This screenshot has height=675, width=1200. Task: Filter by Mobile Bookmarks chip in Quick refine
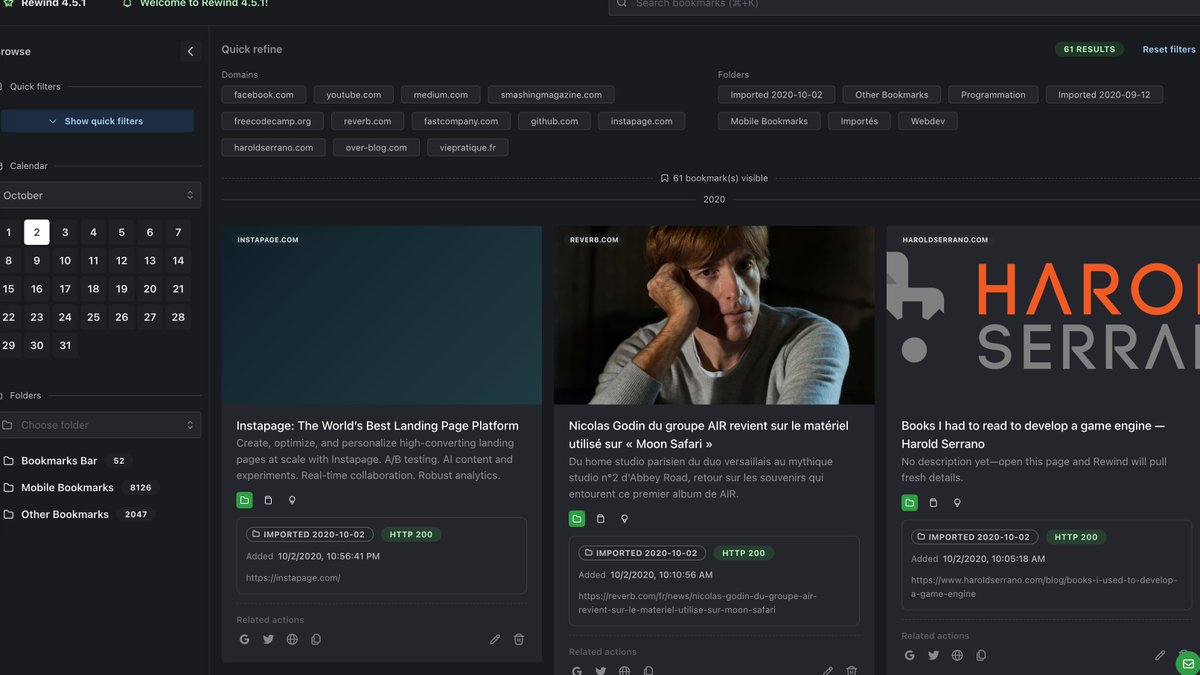[769, 121]
